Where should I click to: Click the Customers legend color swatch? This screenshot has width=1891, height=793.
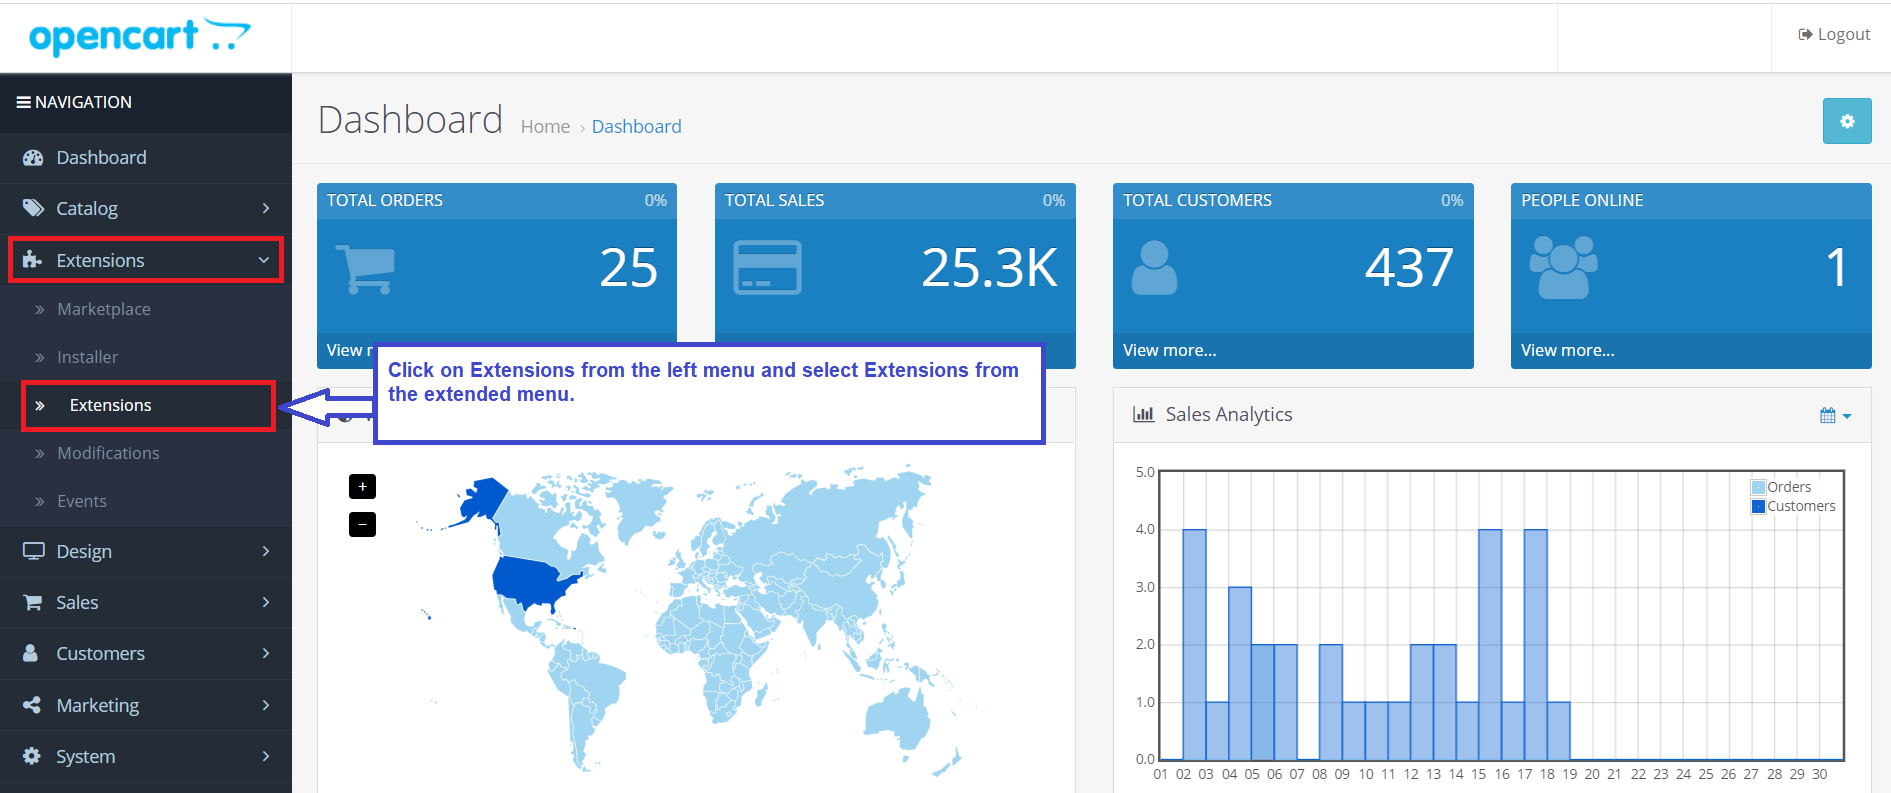coord(1758,507)
